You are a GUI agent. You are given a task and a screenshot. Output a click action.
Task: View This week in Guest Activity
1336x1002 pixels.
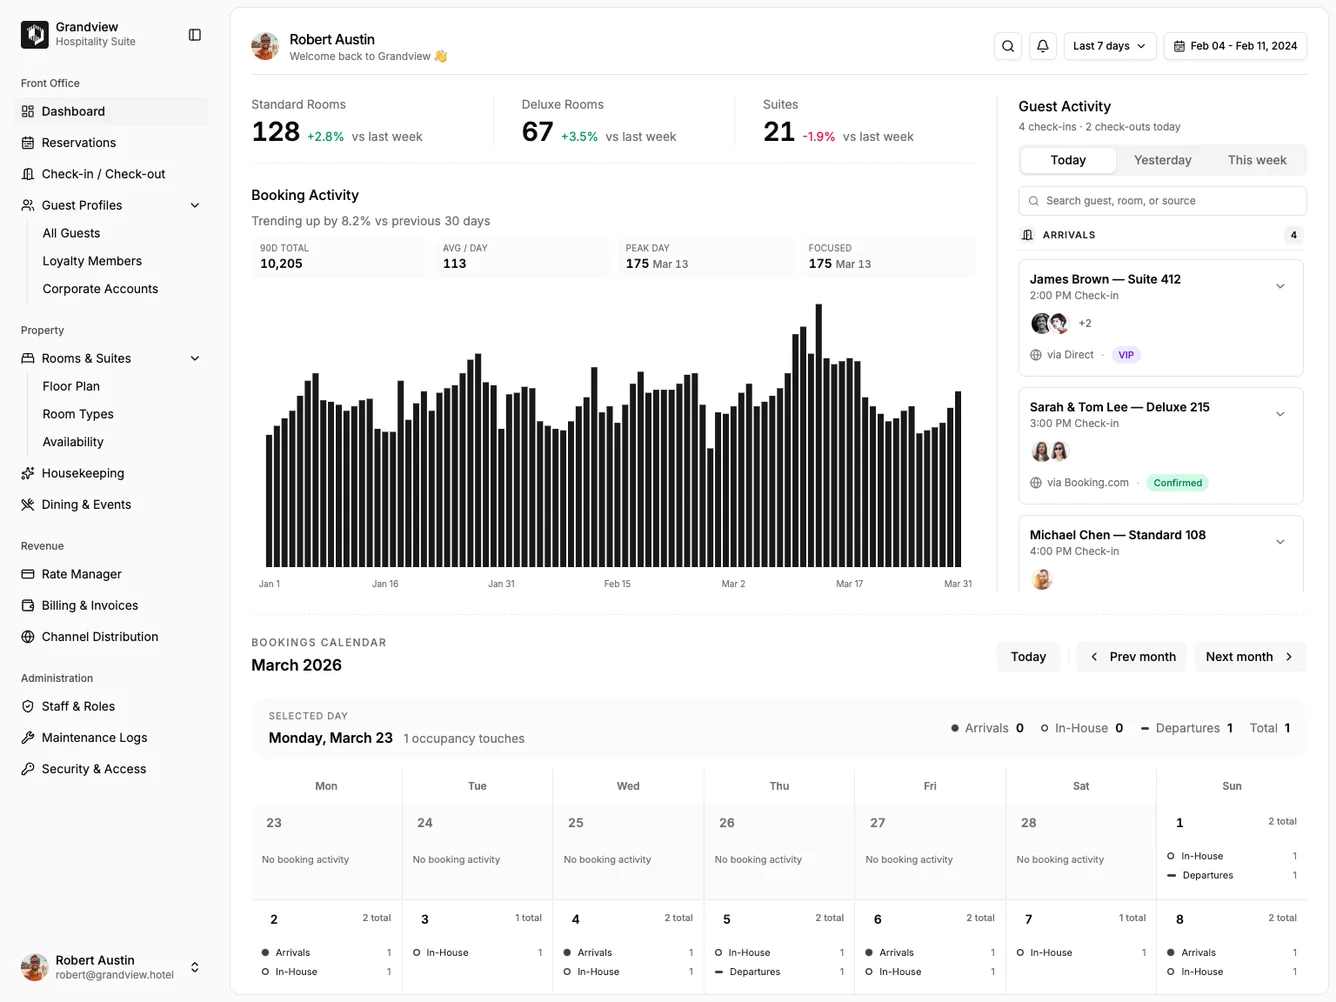(x=1255, y=159)
